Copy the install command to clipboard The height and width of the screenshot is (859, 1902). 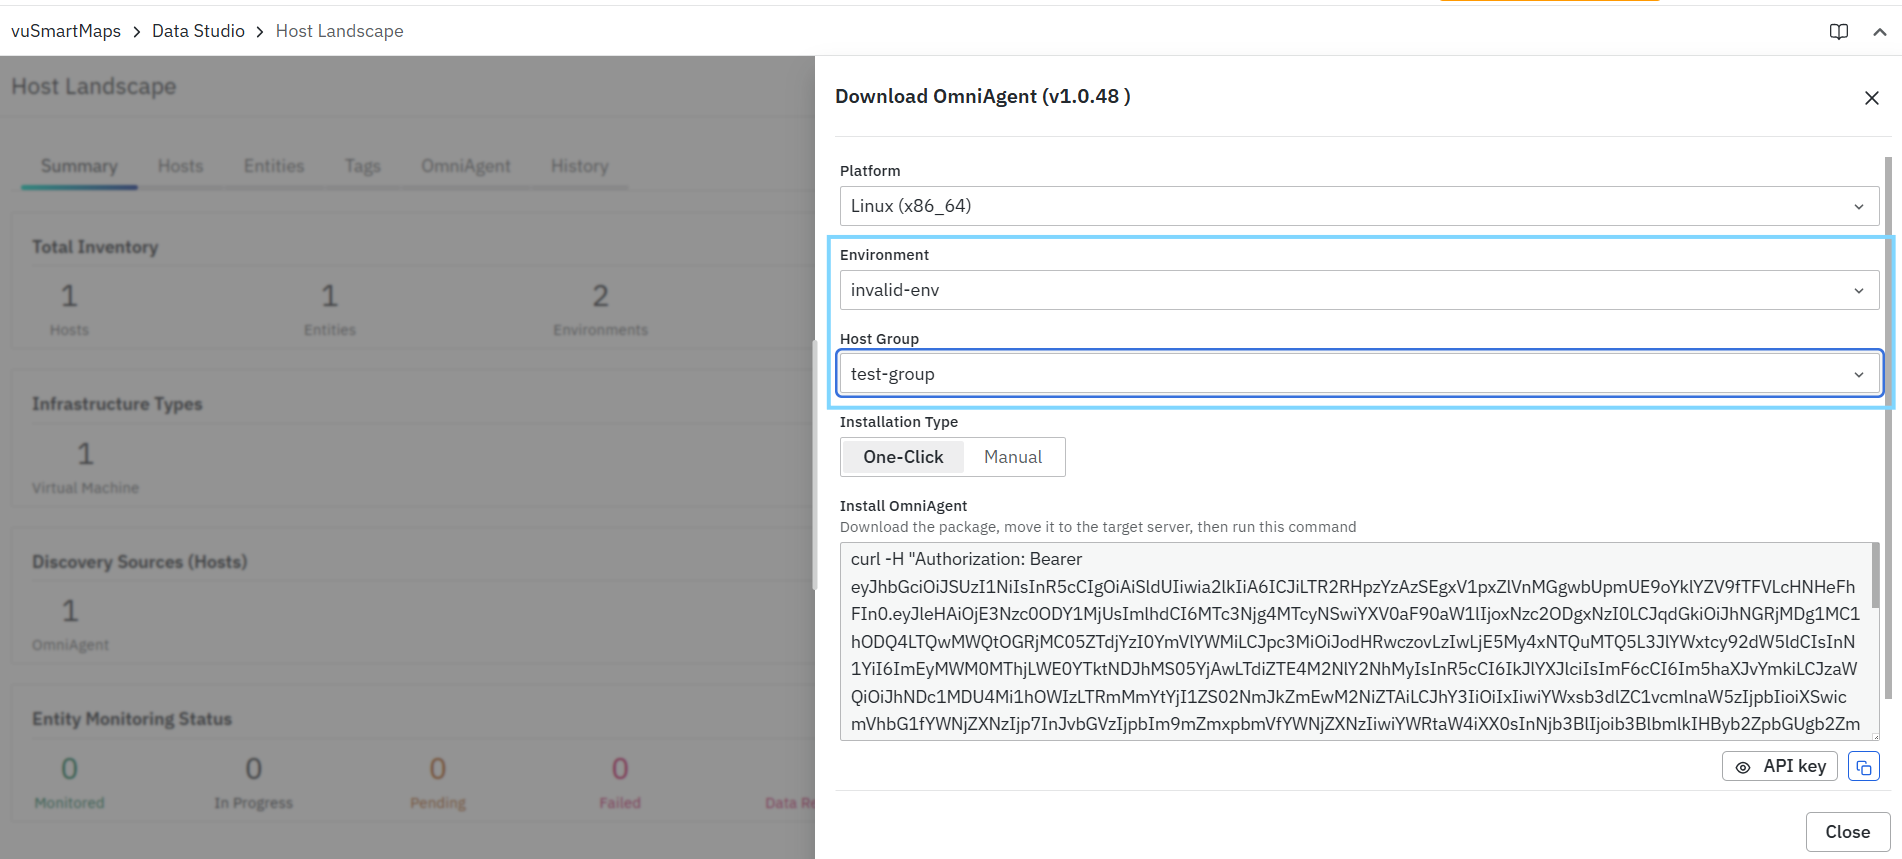click(1864, 767)
